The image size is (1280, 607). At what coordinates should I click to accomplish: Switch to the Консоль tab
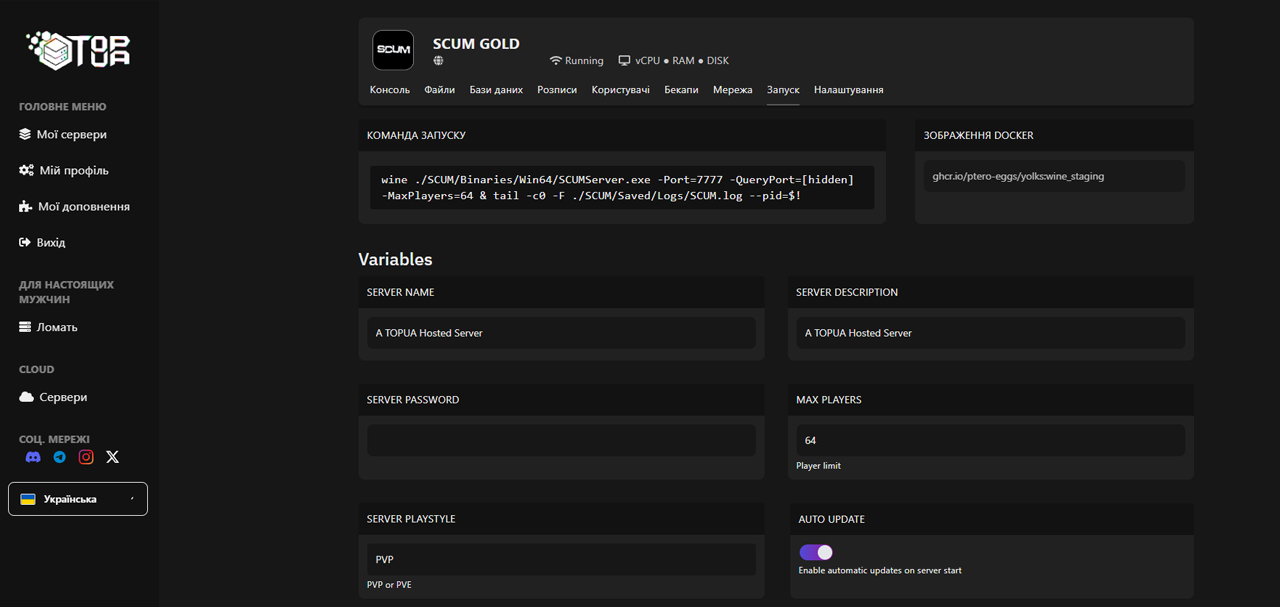point(389,90)
